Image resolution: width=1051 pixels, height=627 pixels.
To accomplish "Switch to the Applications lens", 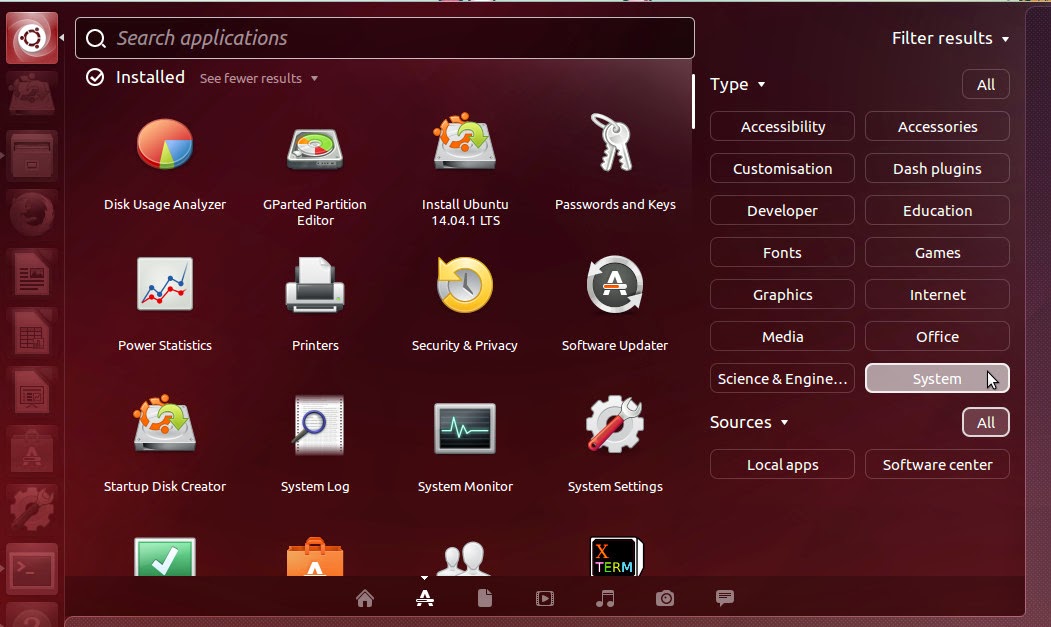I will coord(424,597).
